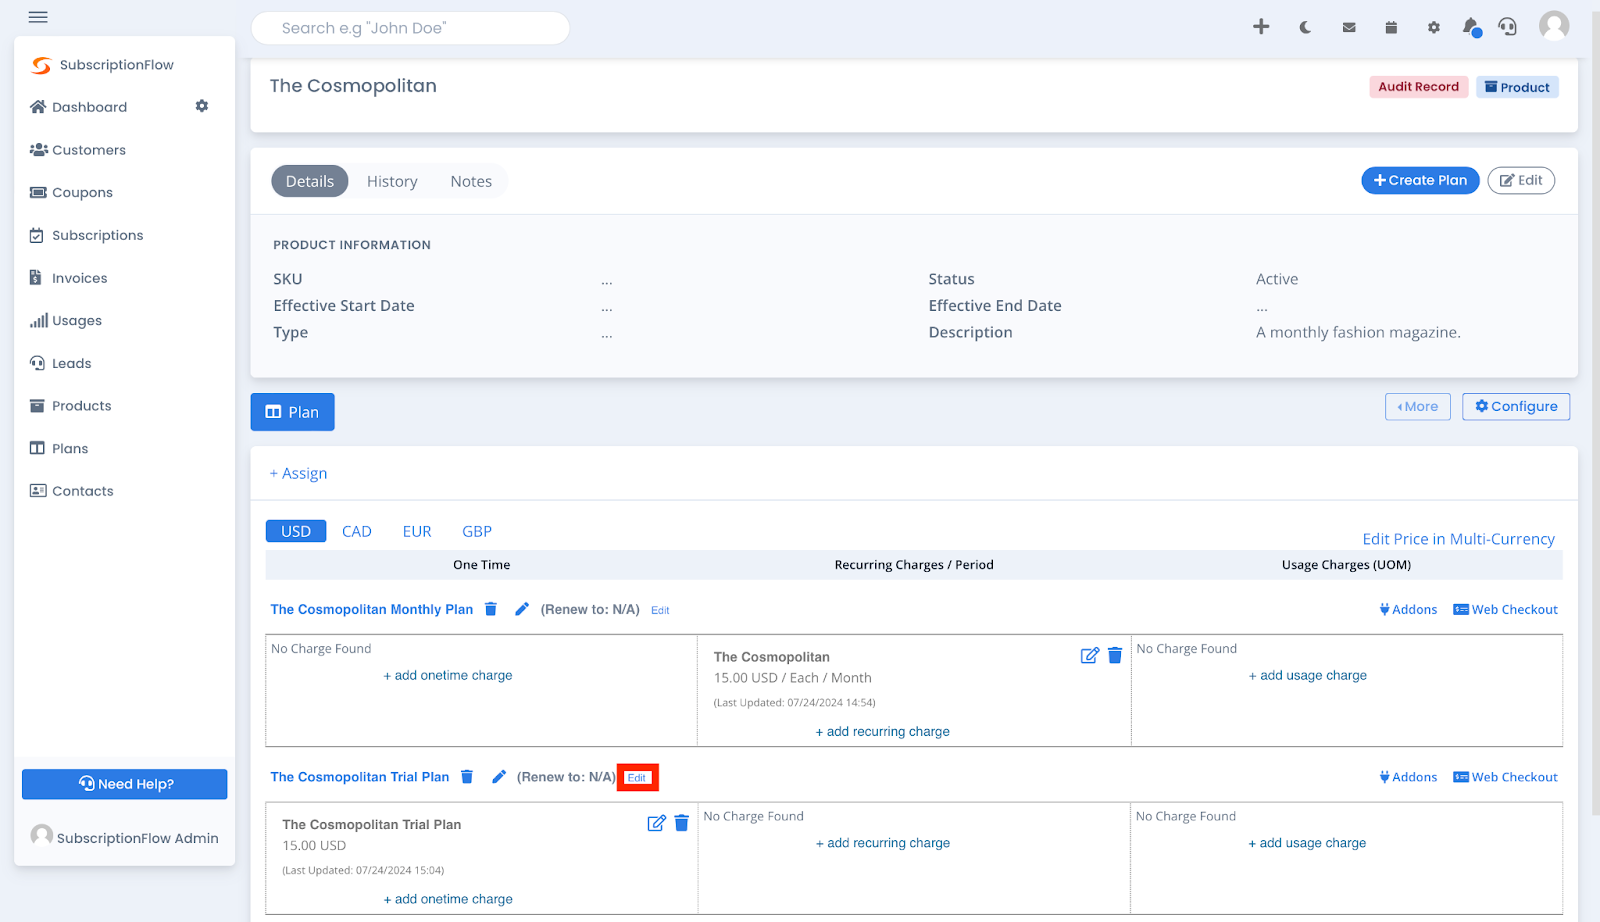The image size is (1600, 922).
Task: Click the Configure button
Action: tap(1516, 407)
